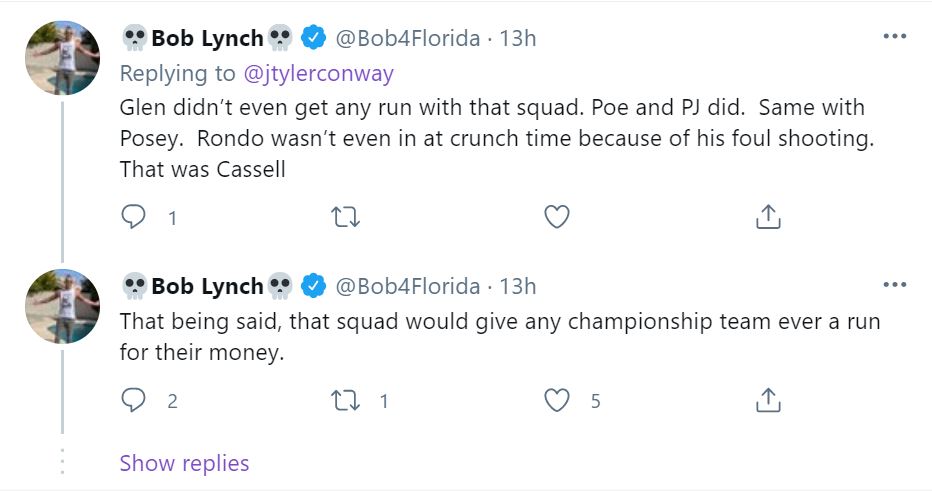Screen dimensions: 932x491
Task: Like the first tweet by Bob Lynch
Action: click(x=556, y=216)
